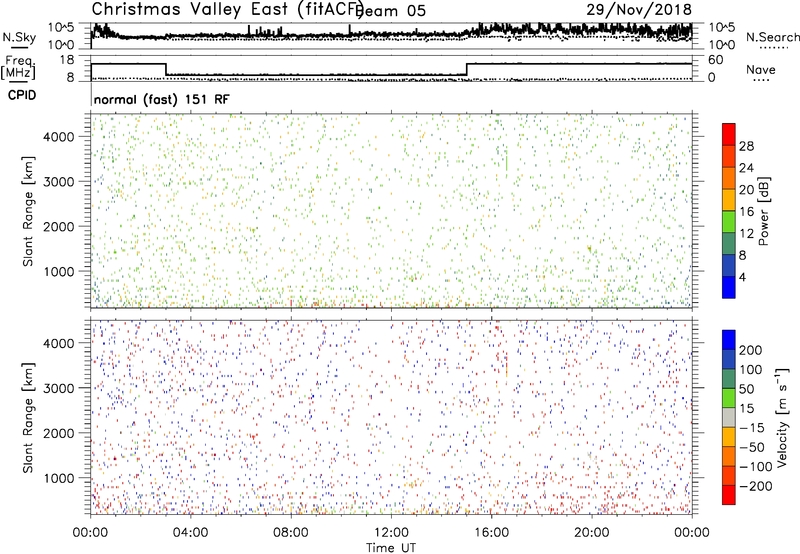Screen dimensions: 800x554
Task: Pick the green 15–50 velocity colorbar segment
Action: 729,398
